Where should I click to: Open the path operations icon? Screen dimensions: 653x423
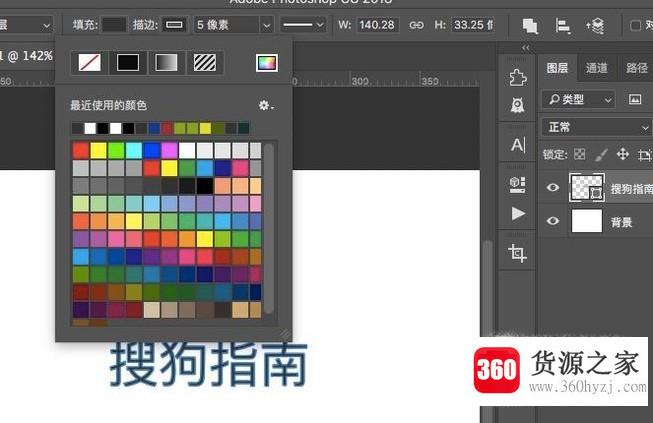(x=530, y=26)
